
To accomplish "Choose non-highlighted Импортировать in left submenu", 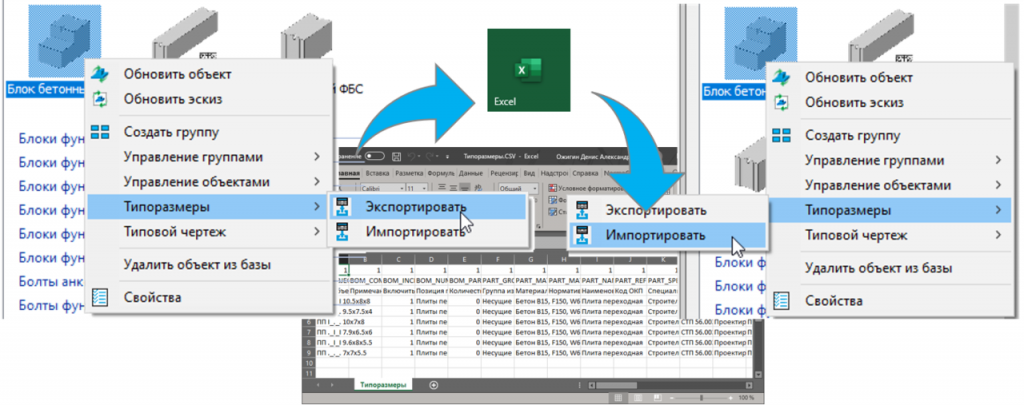I will coord(427,232).
